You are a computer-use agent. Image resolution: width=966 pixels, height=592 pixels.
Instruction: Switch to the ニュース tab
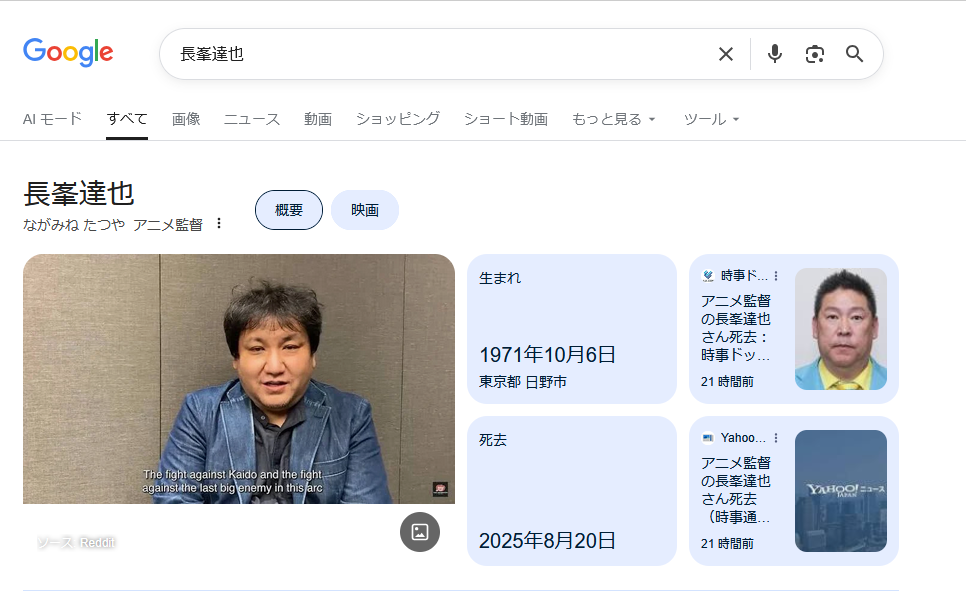pos(252,119)
